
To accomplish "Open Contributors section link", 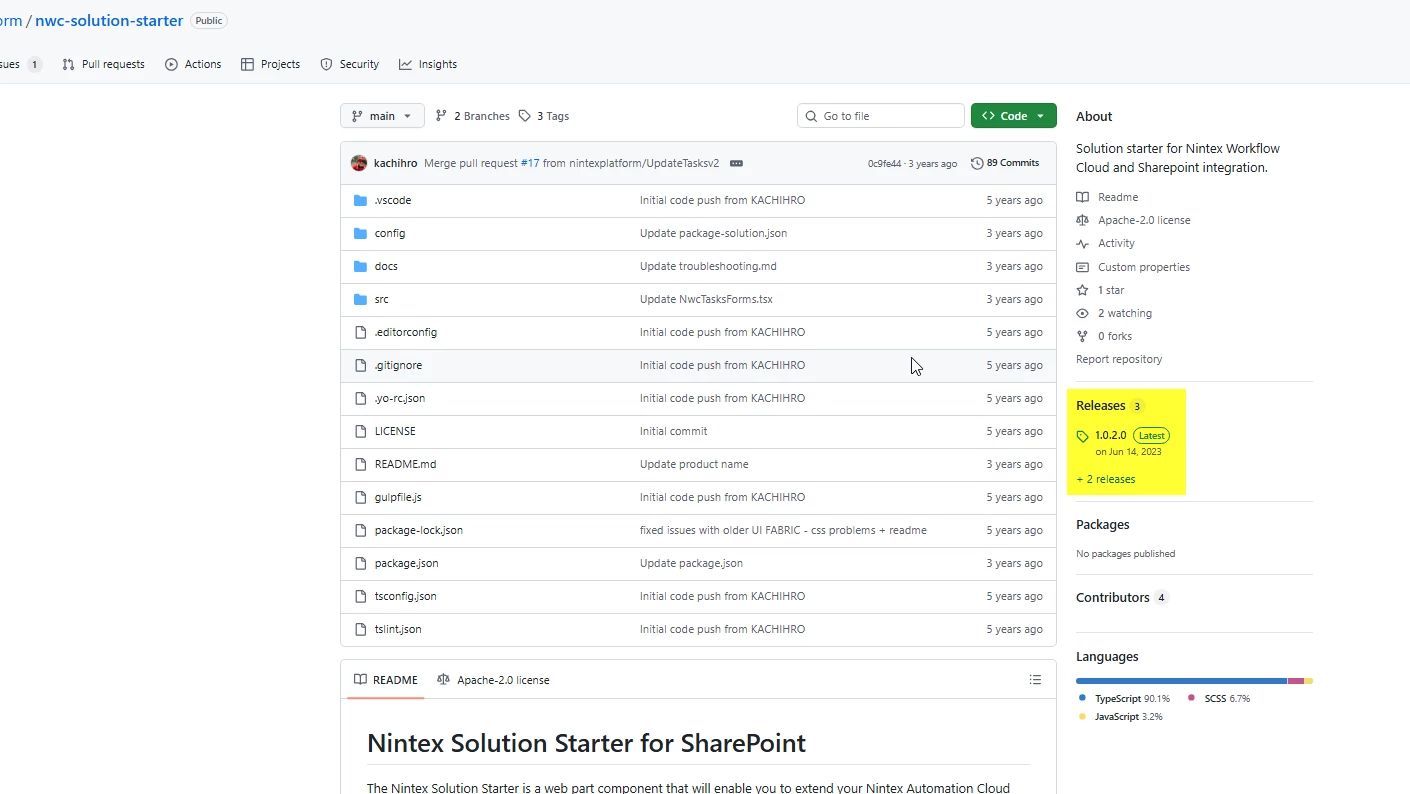I will coord(1113,598).
